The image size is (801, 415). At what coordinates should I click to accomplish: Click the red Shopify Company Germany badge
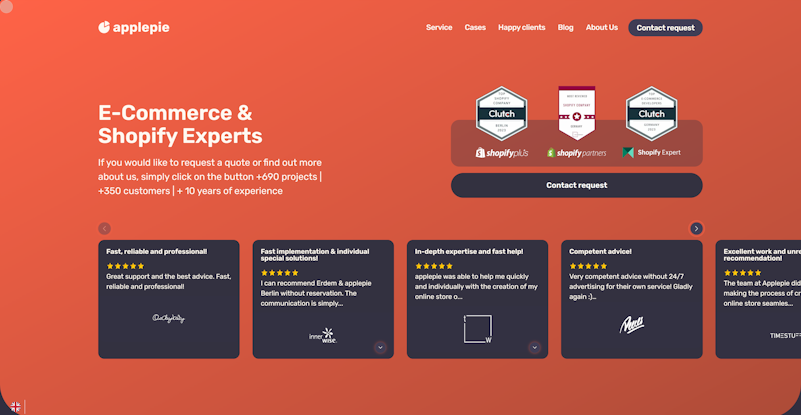[x=577, y=113]
